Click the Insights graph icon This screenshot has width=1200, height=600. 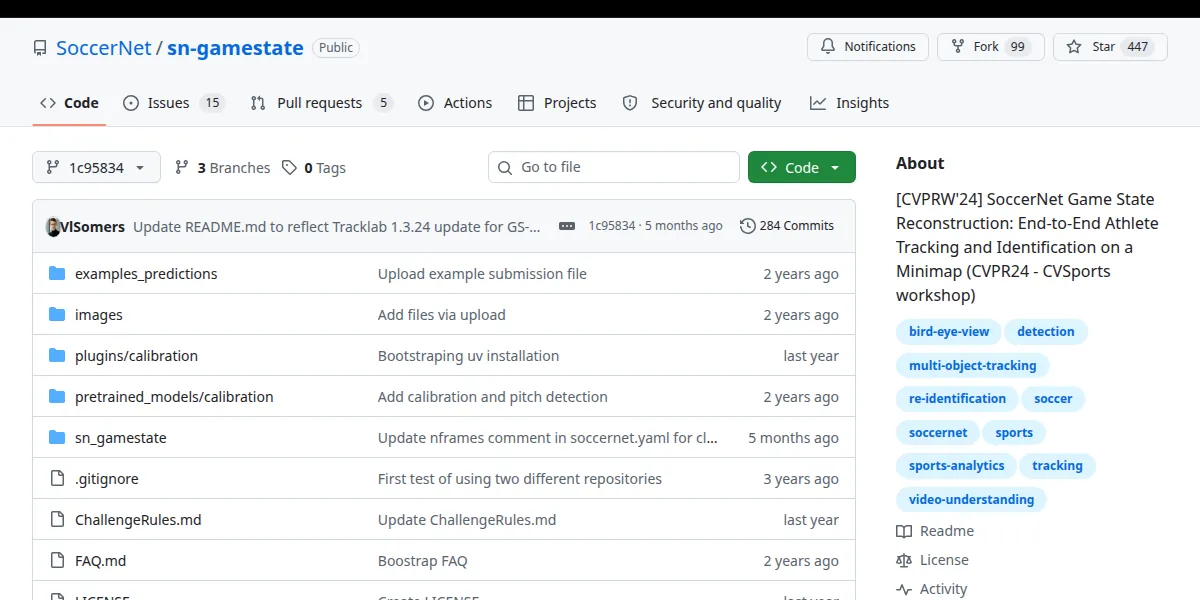coord(818,103)
